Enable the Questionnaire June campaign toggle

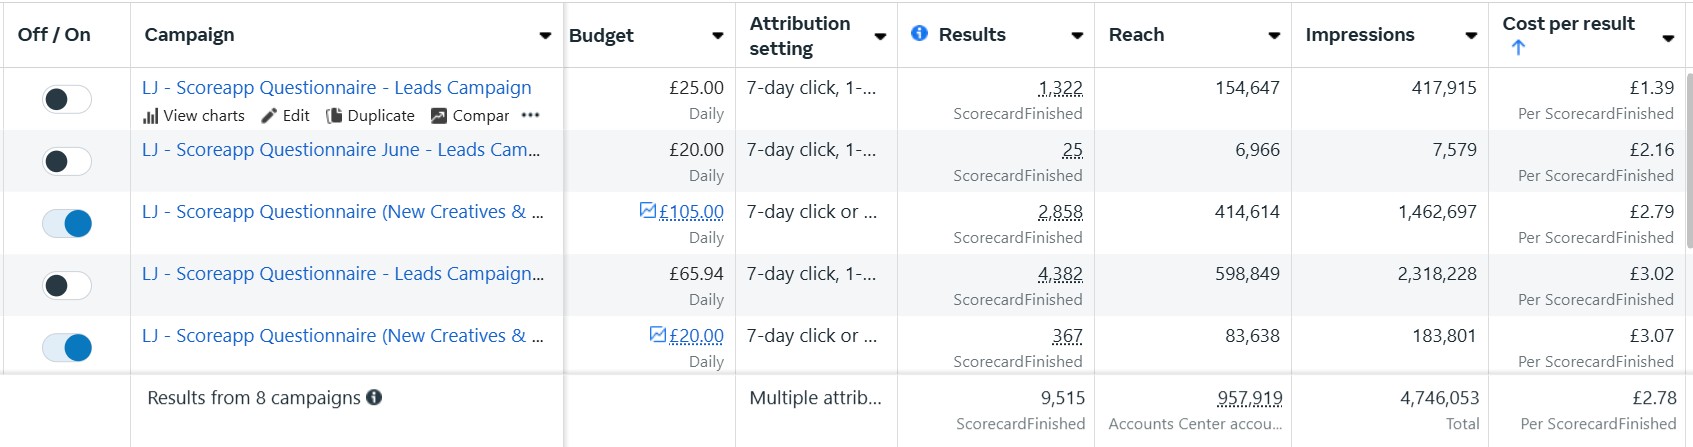(x=67, y=161)
